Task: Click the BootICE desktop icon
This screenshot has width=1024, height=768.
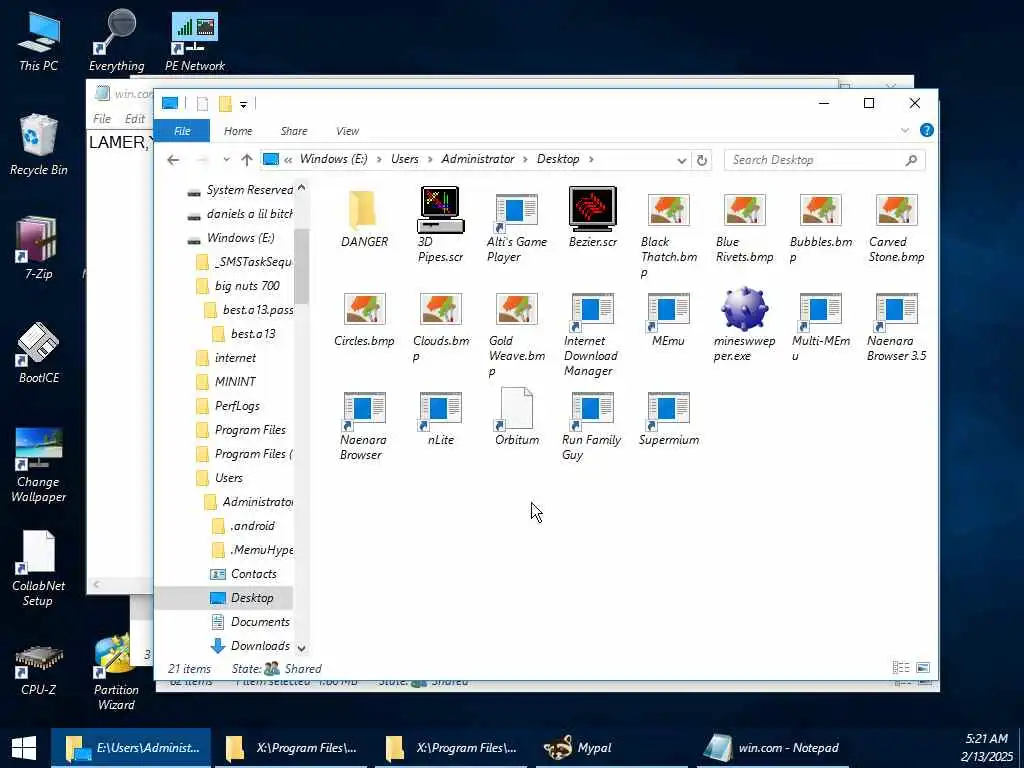Action: (x=38, y=353)
